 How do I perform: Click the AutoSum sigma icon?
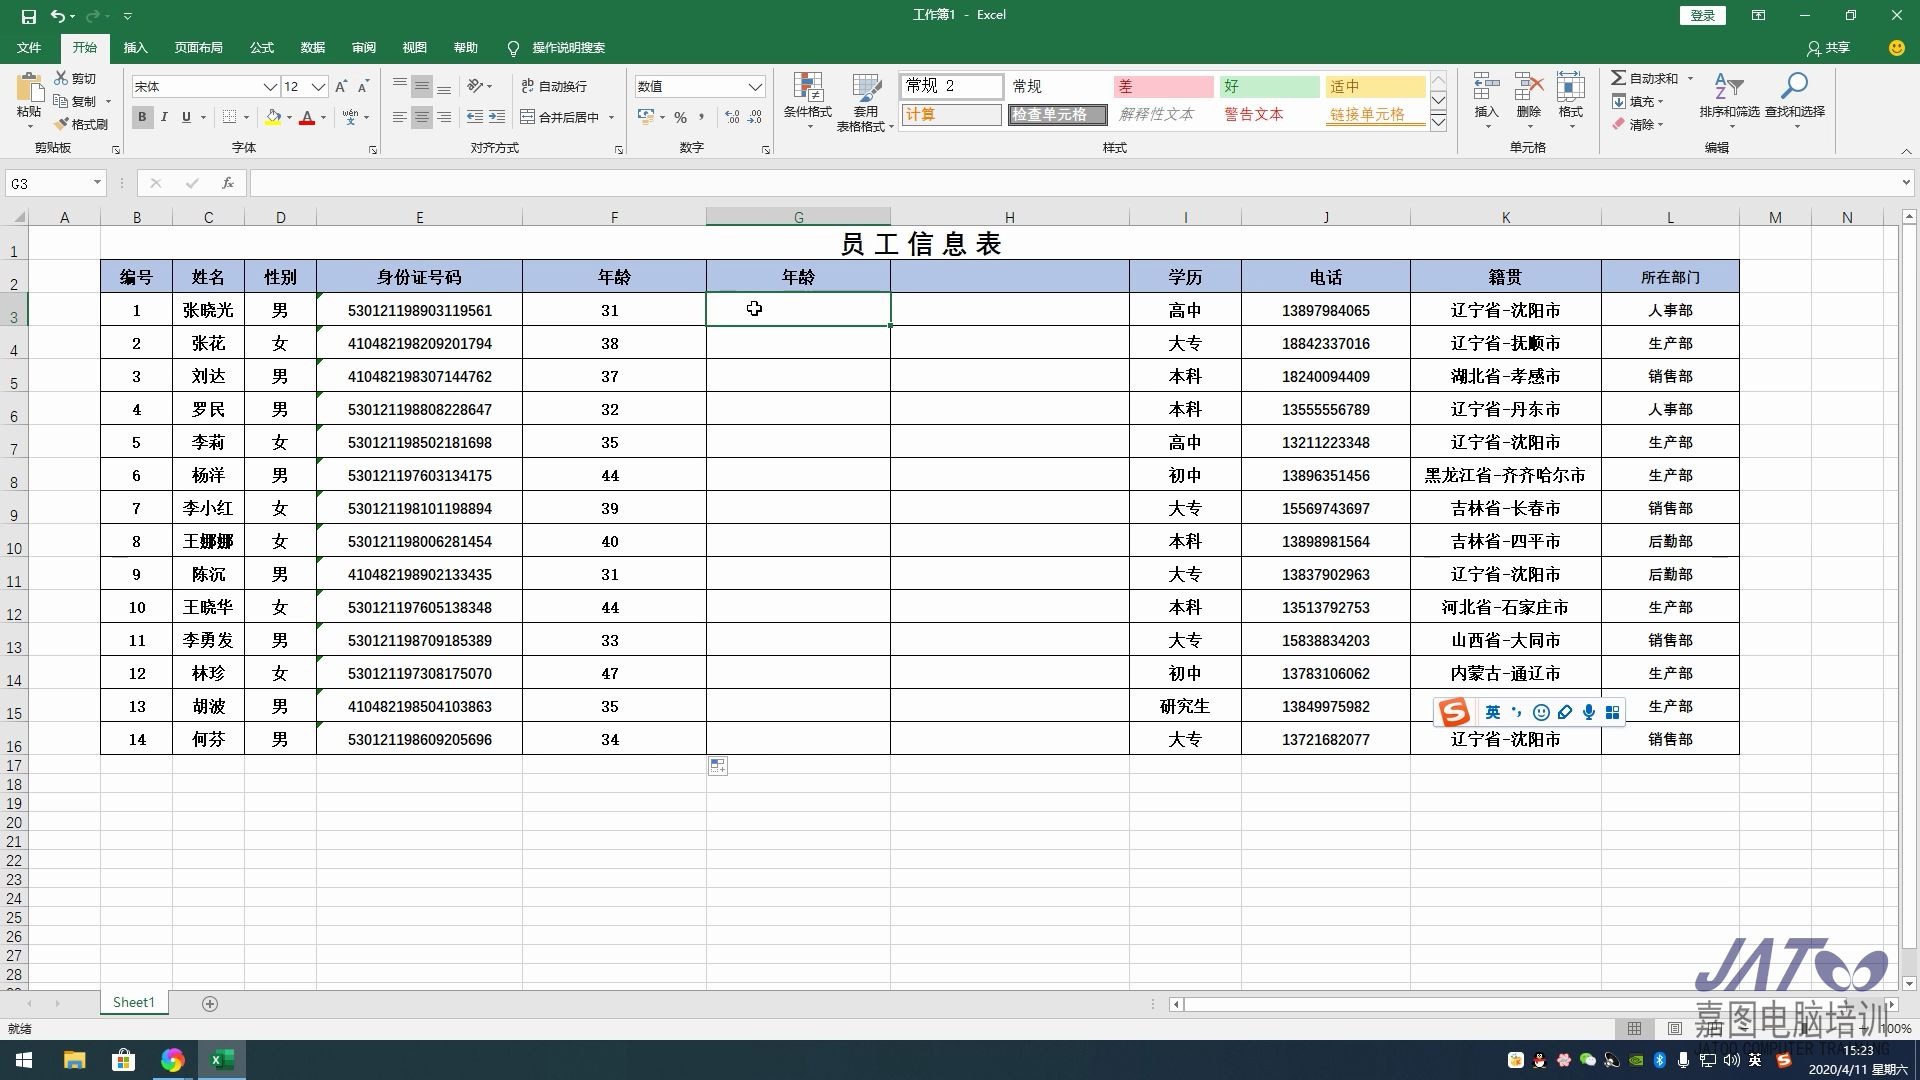[1618, 78]
